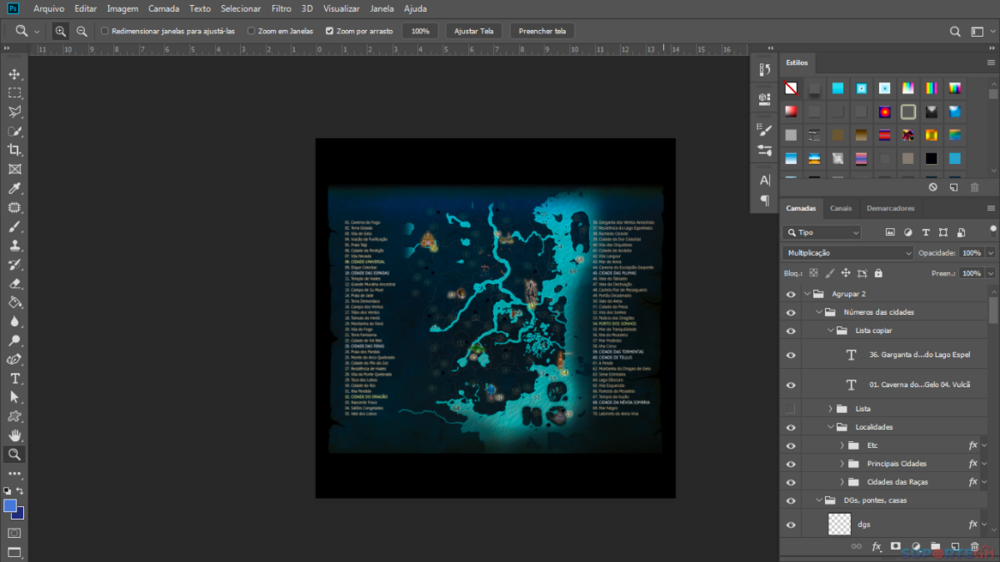Pick the Eyedropper tool

[x=15, y=189]
